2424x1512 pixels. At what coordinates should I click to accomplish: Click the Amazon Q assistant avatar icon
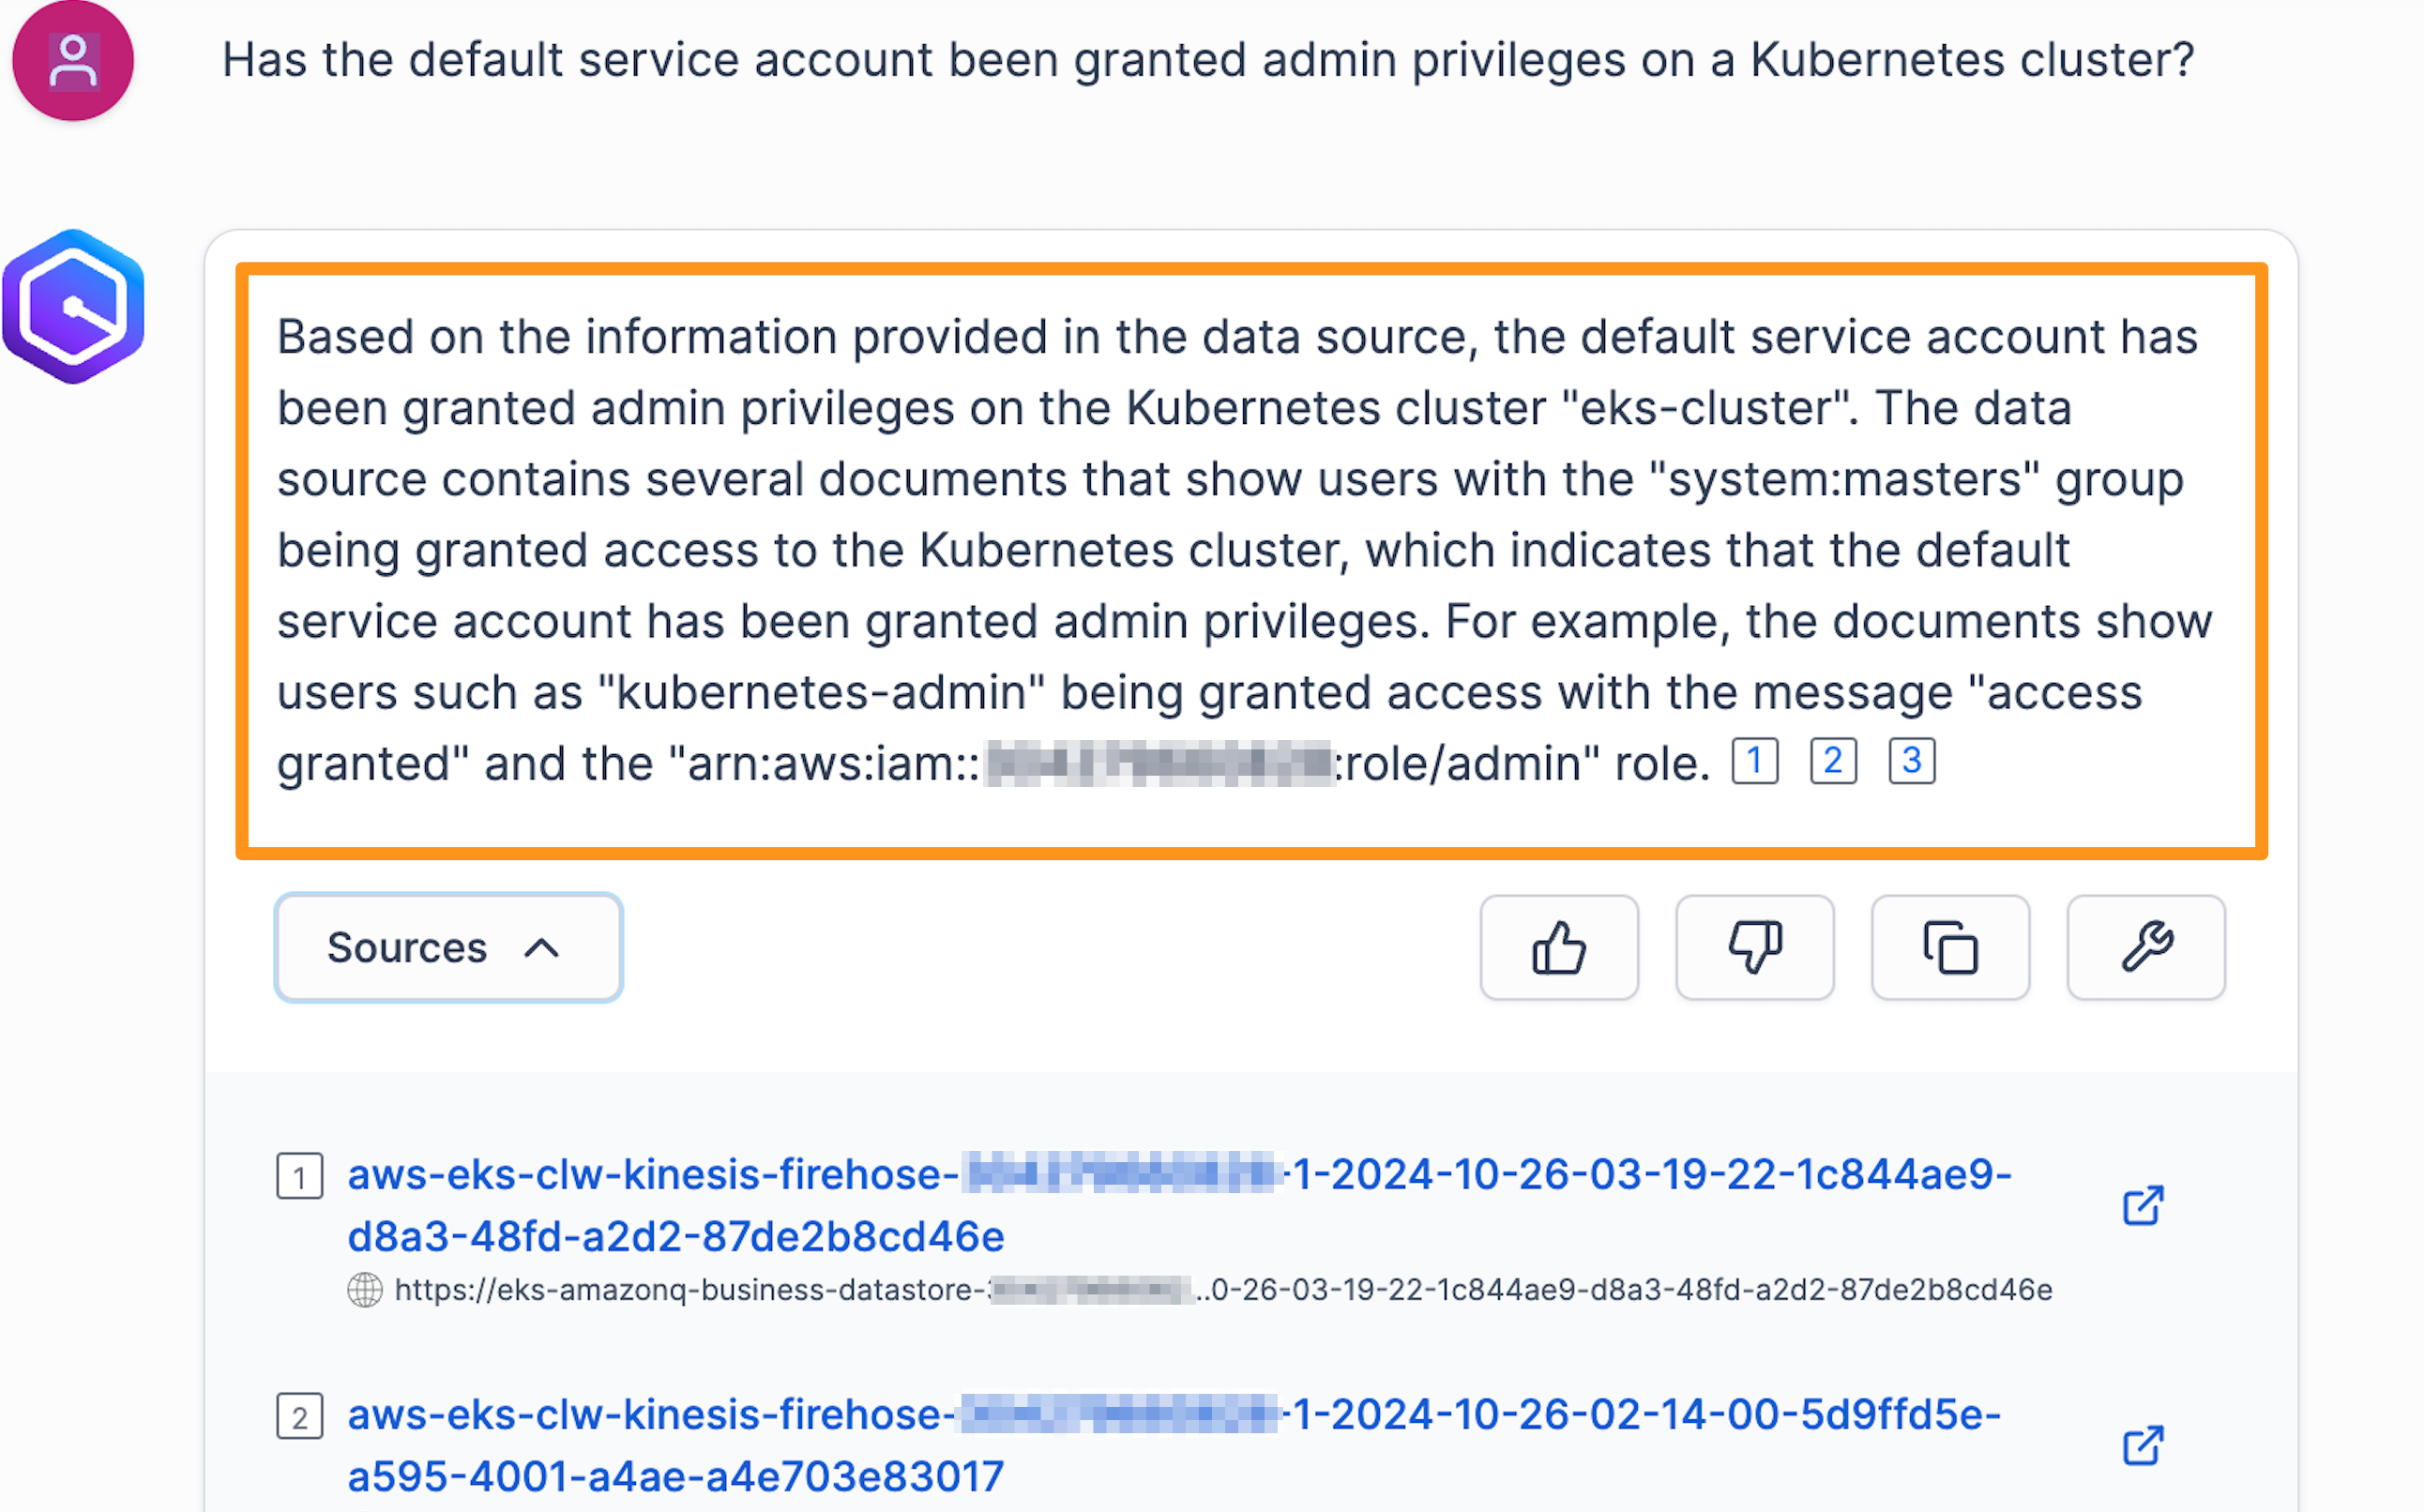(73, 303)
